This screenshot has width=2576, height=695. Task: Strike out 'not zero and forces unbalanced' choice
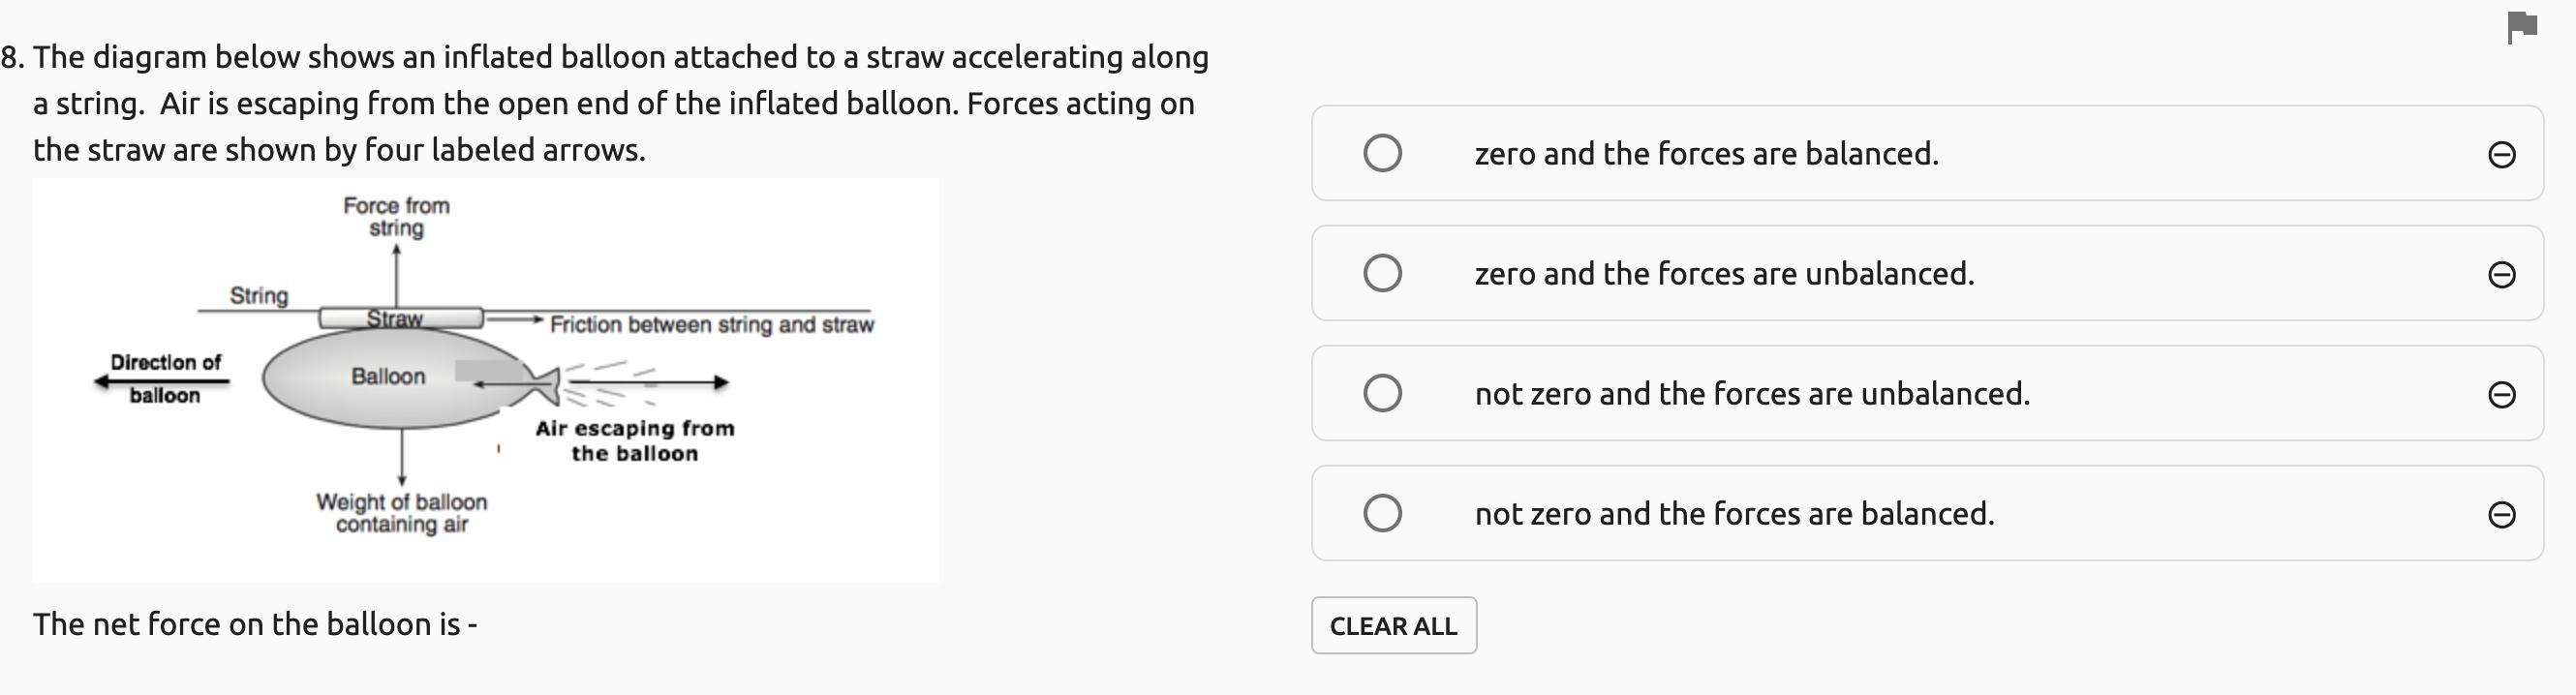[2501, 394]
